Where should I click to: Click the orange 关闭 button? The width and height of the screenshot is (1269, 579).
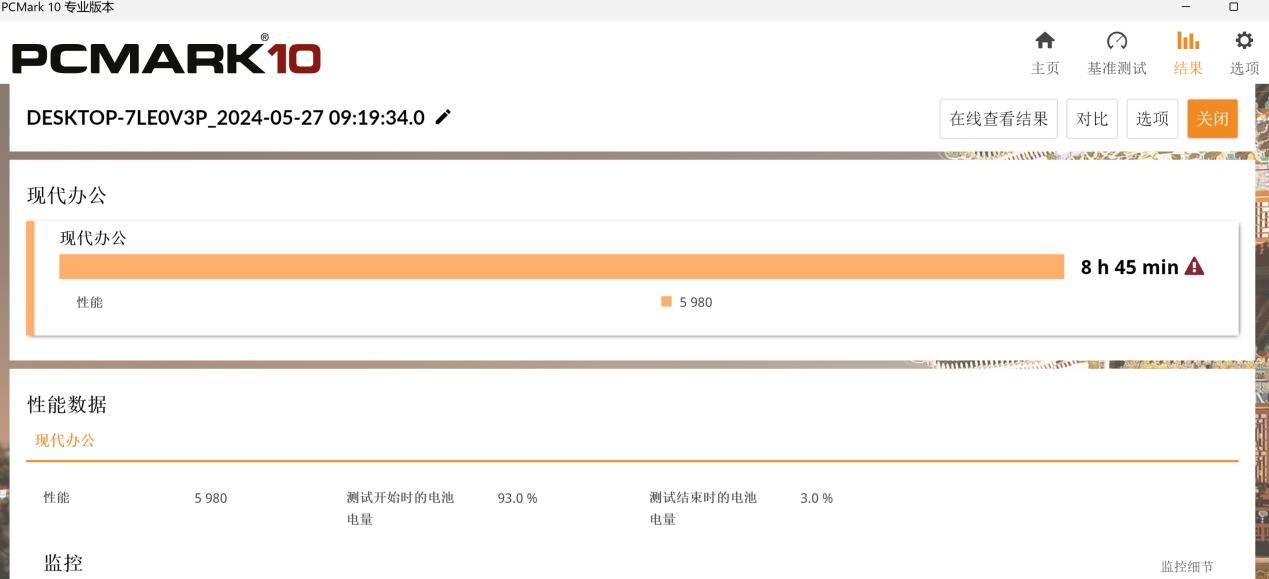pos(1212,119)
